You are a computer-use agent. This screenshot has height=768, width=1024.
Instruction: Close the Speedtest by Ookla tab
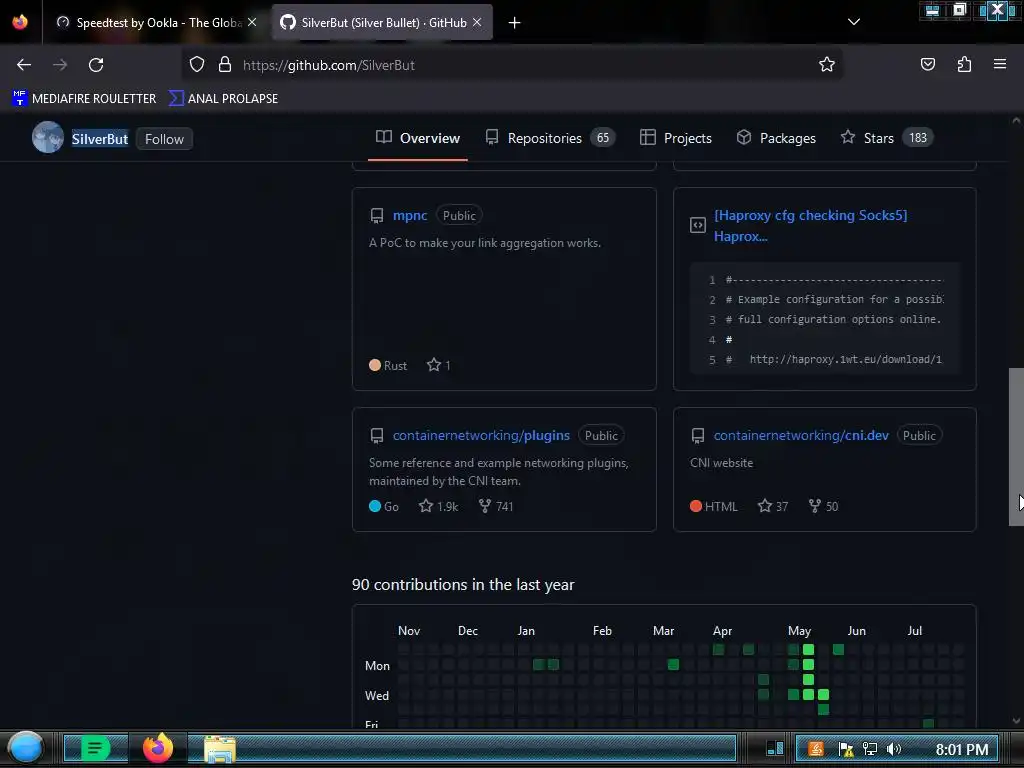(252, 22)
